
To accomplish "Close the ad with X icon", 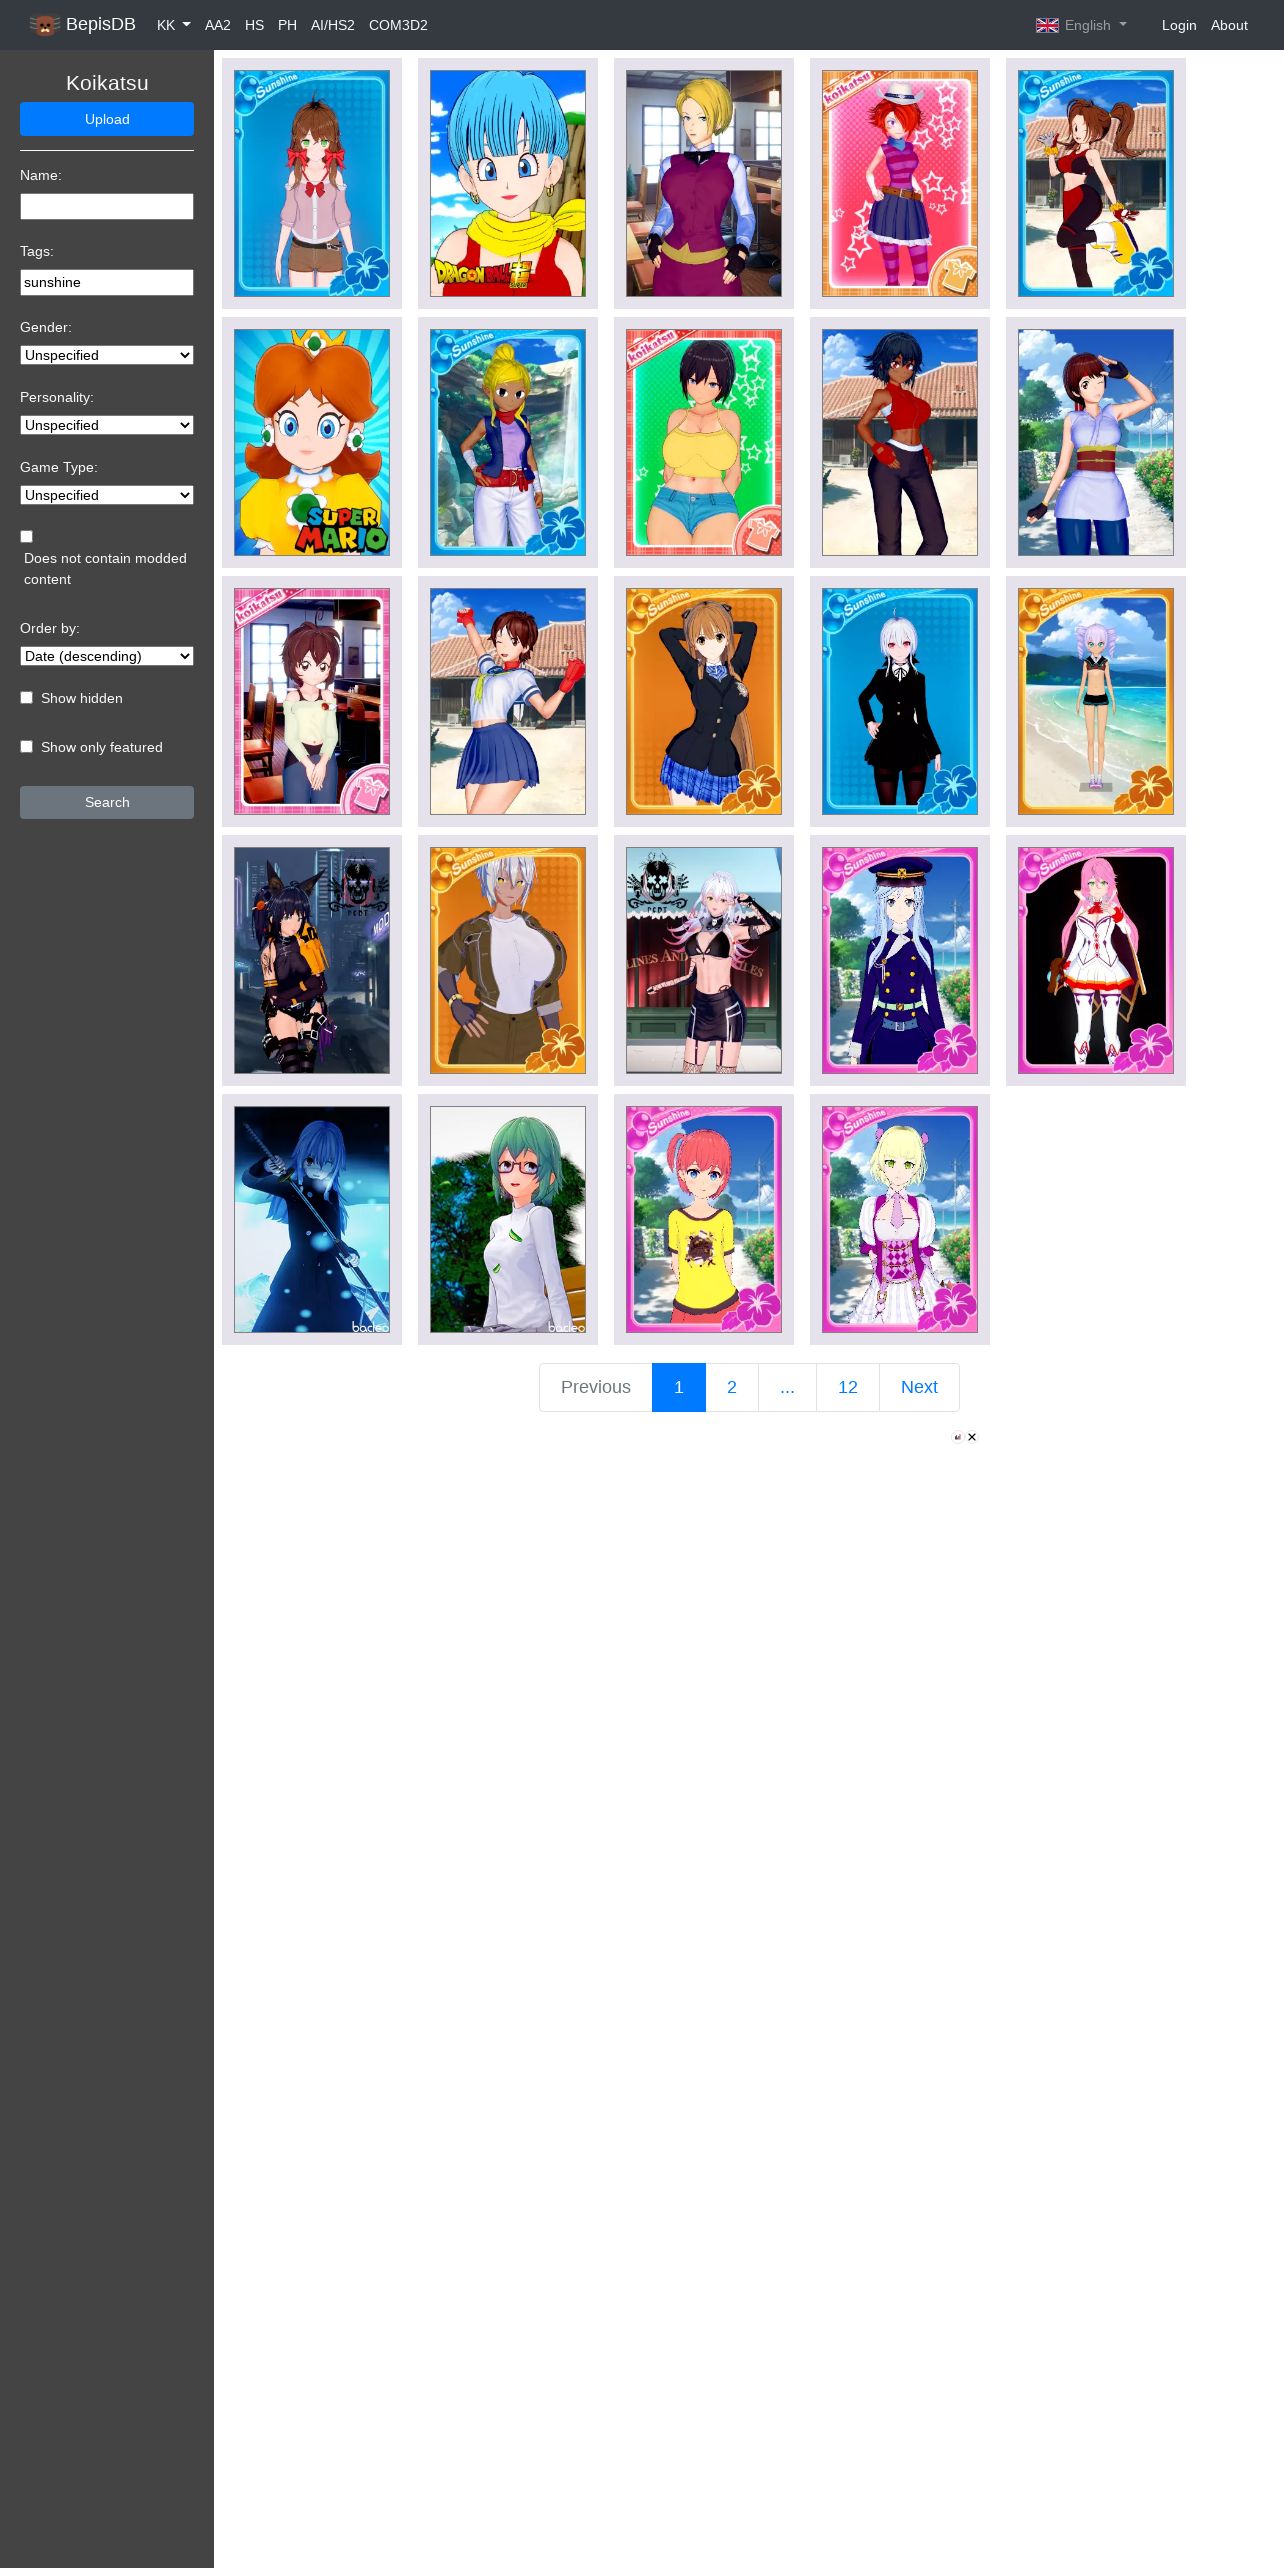I will (x=972, y=1437).
